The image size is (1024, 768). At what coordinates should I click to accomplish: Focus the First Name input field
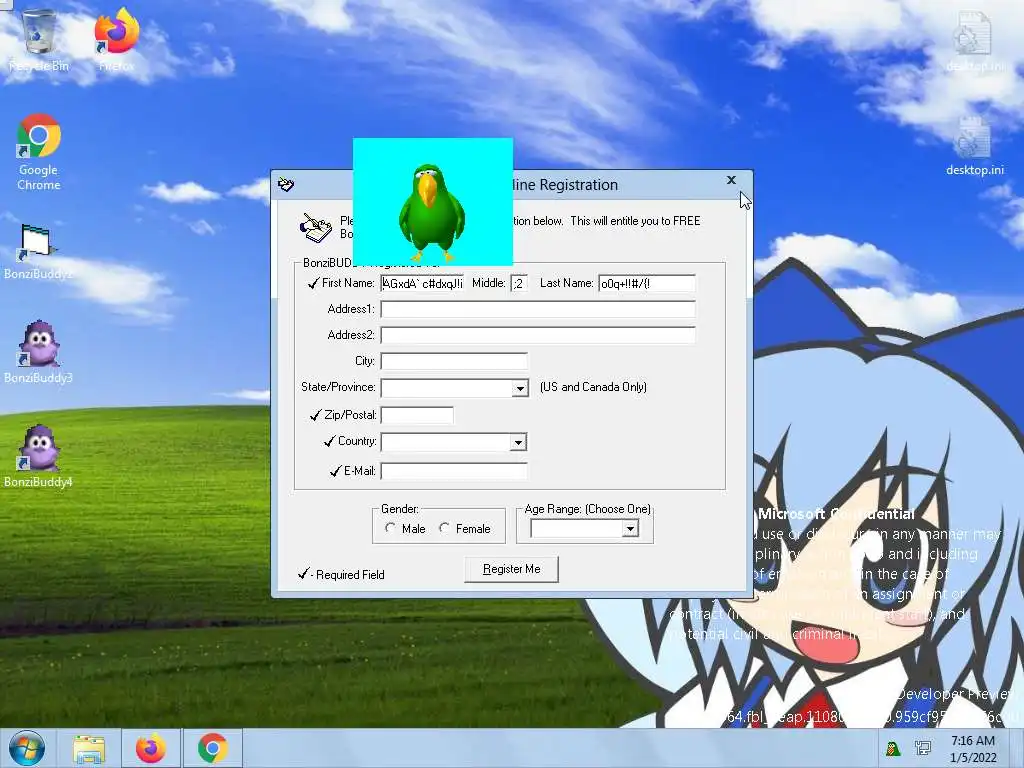click(x=423, y=283)
